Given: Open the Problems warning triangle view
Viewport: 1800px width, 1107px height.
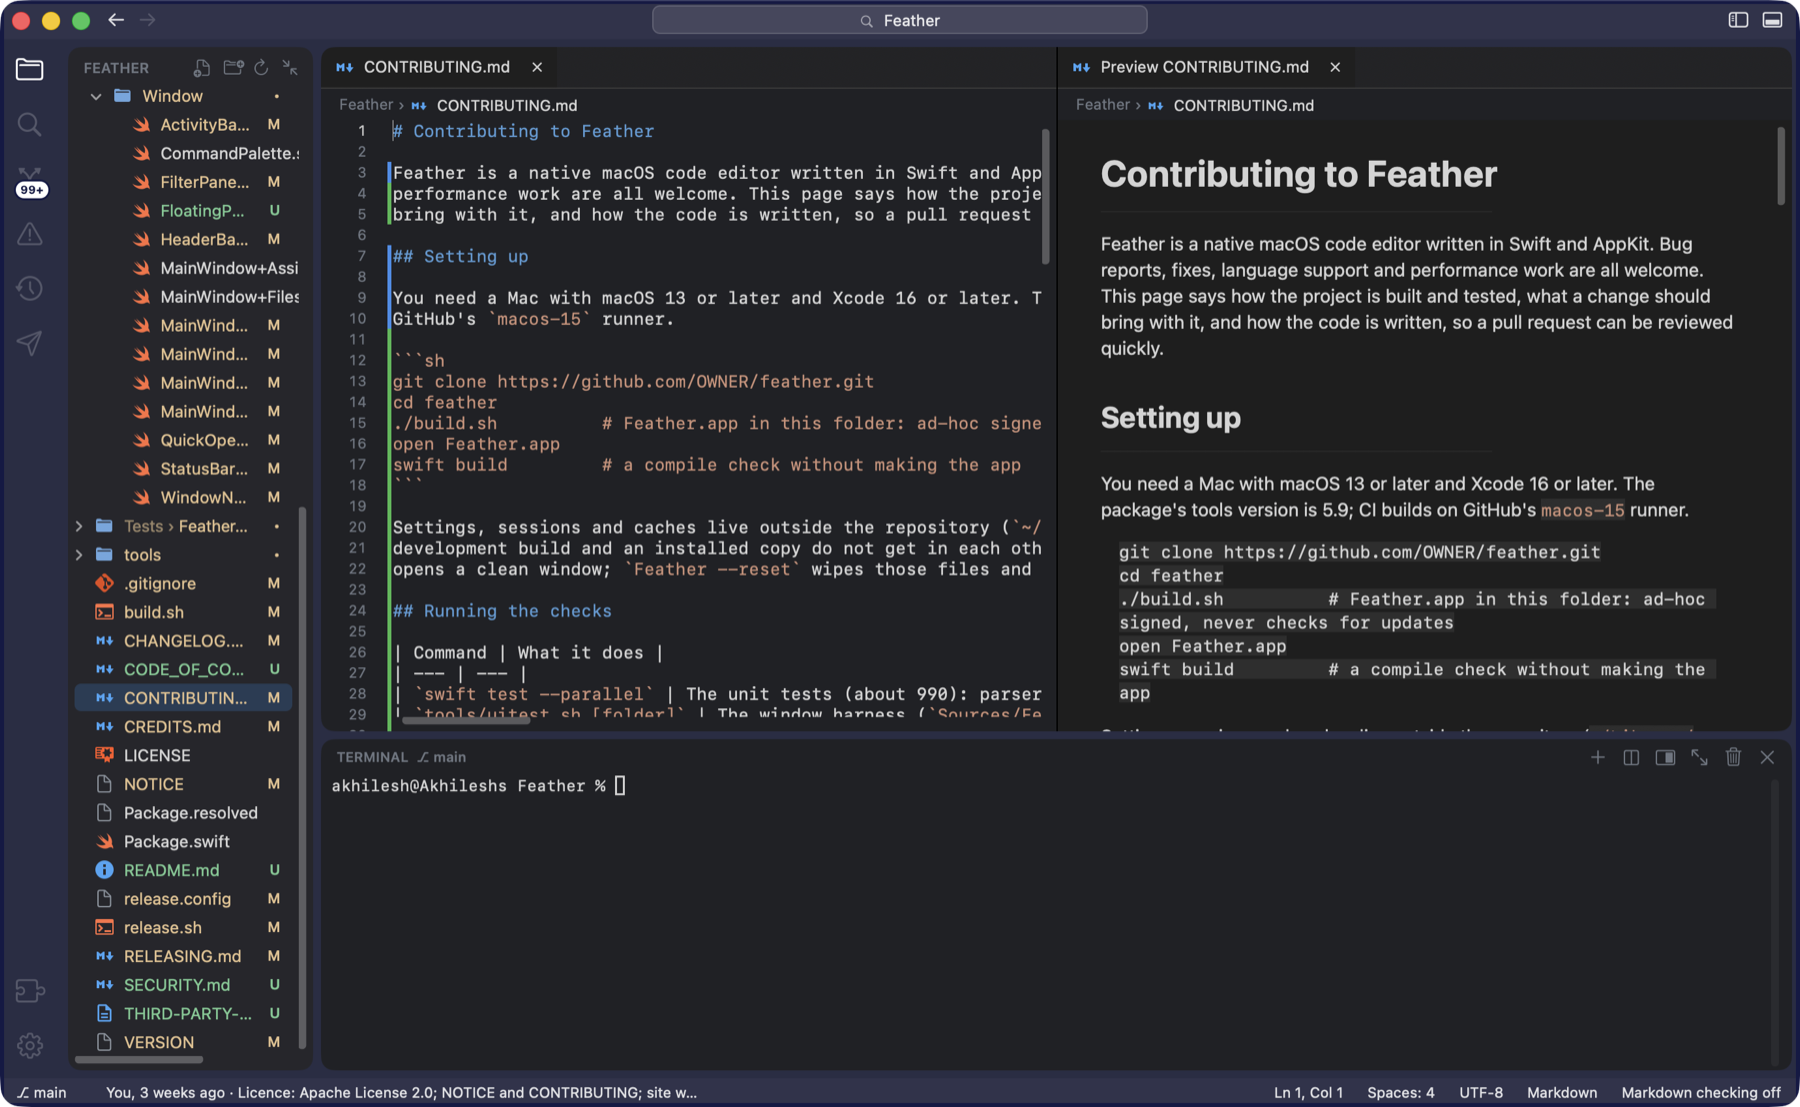Looking at the screenshot, I should click(x=30, y=234).
